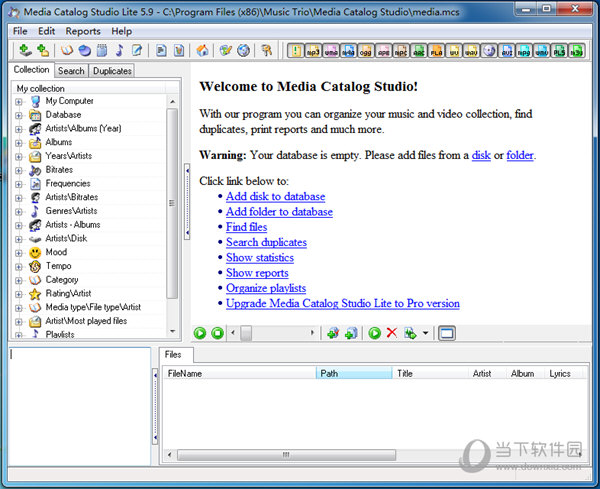600x489 pixels.
Task: Sort by the FileName column header
Action: tap(240, 373)
